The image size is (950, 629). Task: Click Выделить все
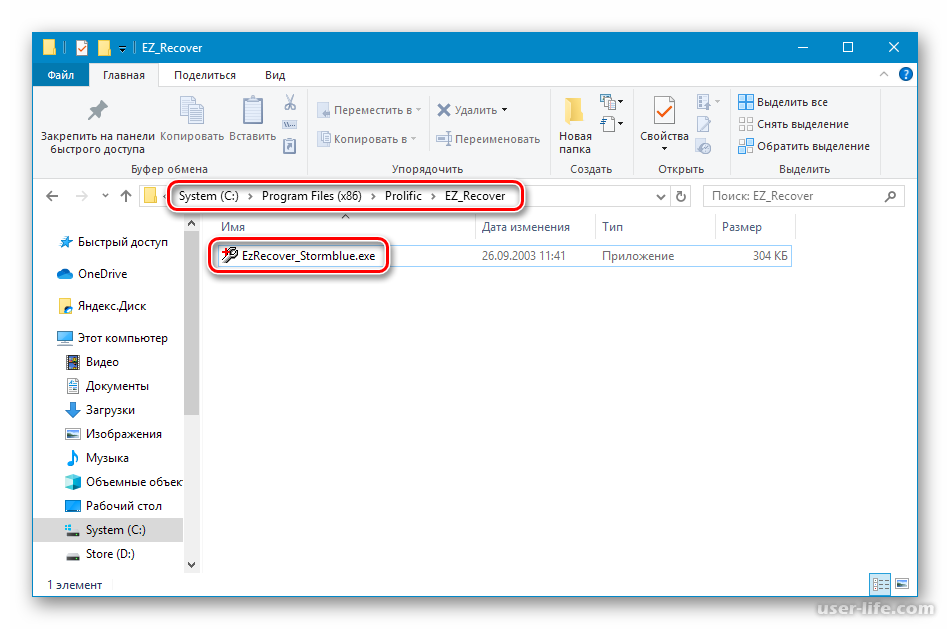pyautogui.click(x=783, y=102)
